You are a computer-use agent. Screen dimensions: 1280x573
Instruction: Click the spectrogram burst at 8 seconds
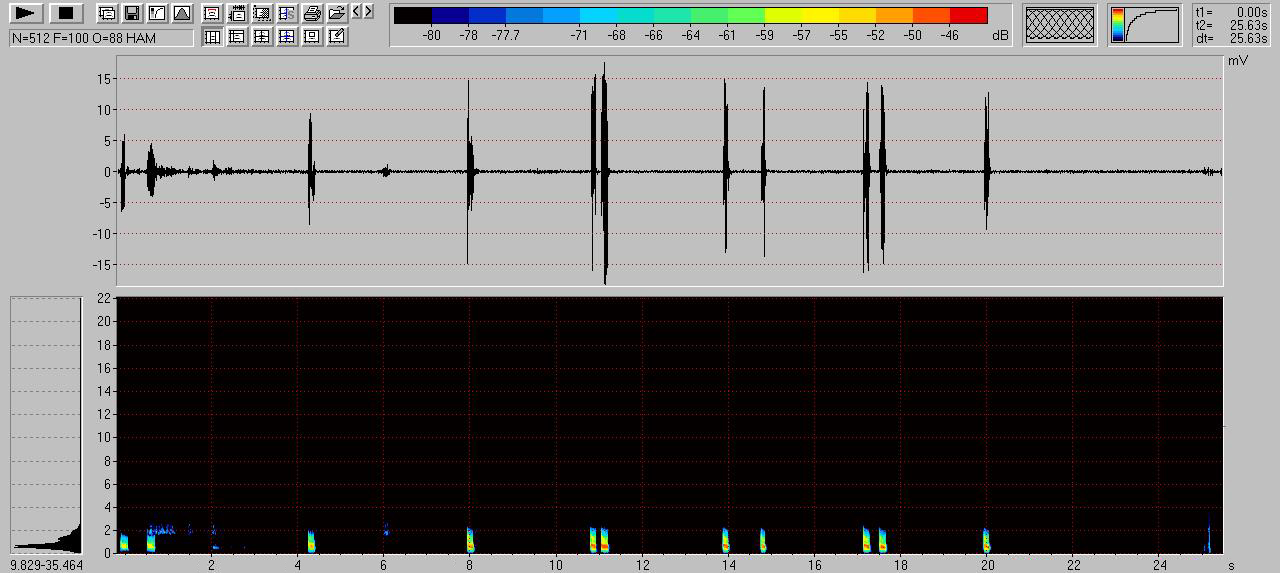pos(470,541)
